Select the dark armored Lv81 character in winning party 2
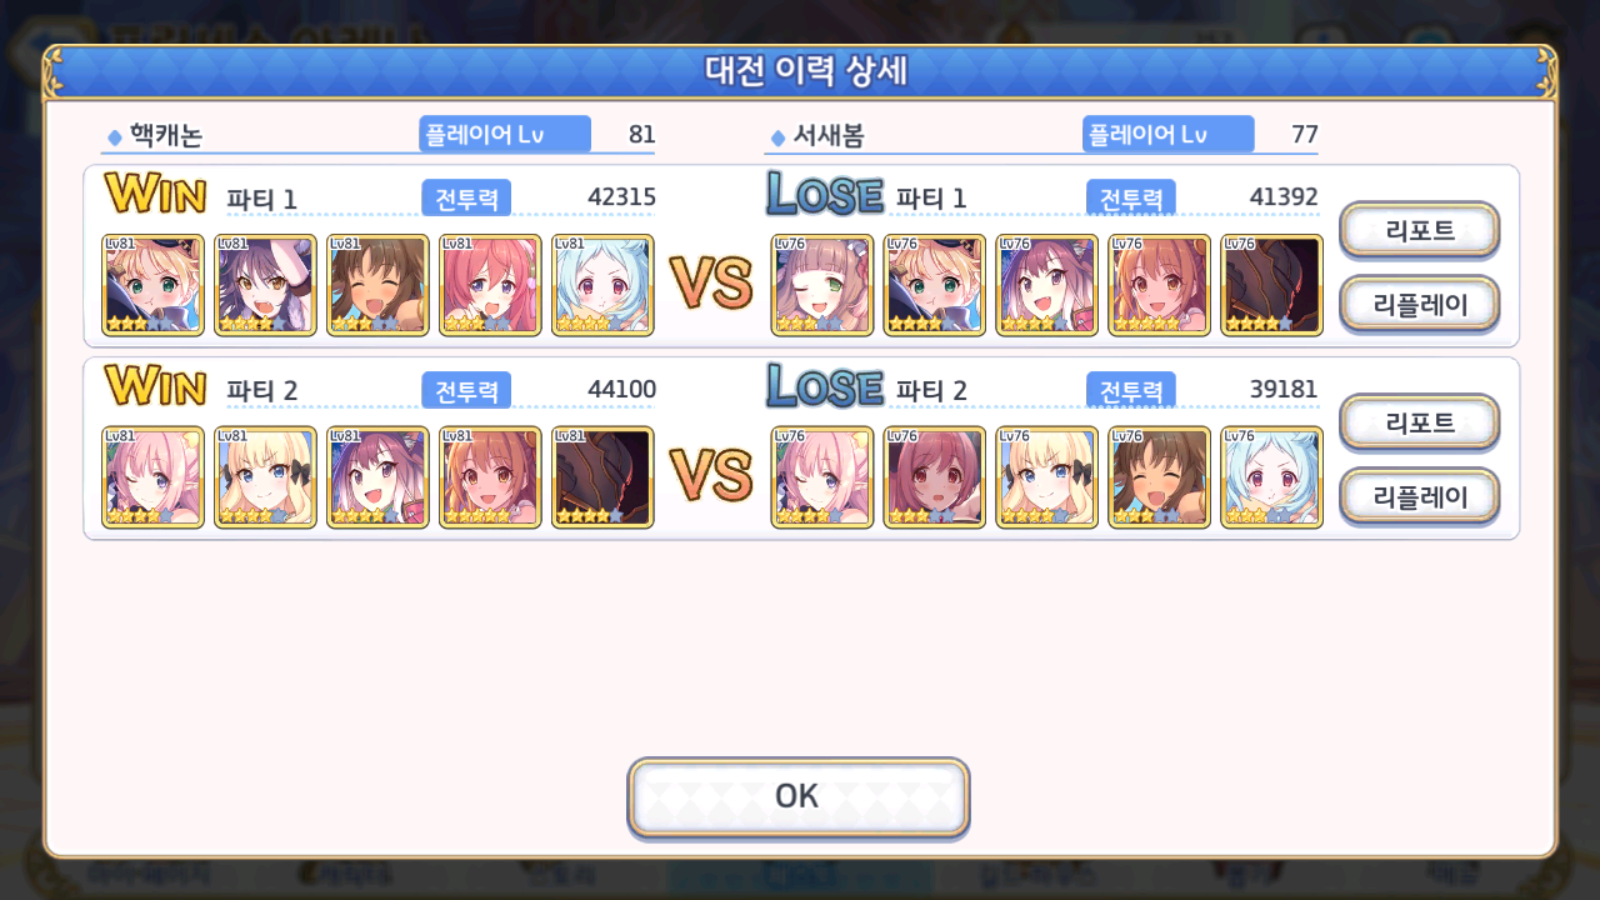 (602, 477)
